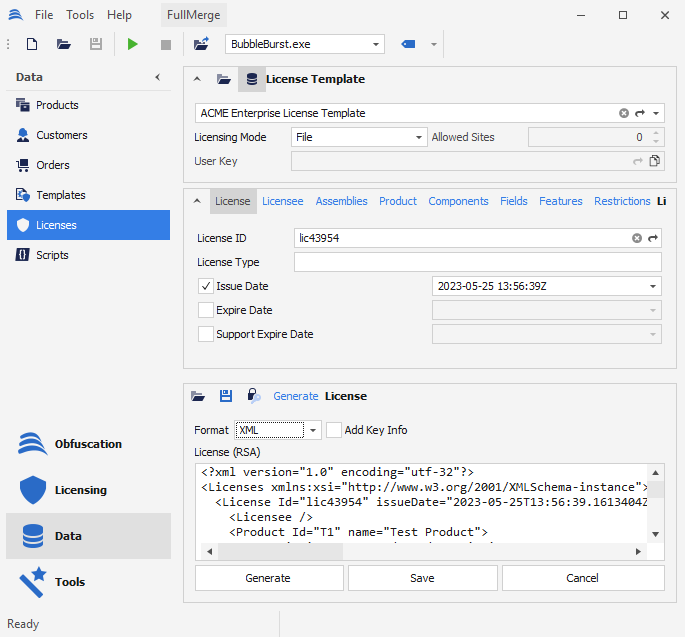Viewport: 685px width, 637px height.
Task: Click the database icon beside License Template
Action: pos(251,79)
